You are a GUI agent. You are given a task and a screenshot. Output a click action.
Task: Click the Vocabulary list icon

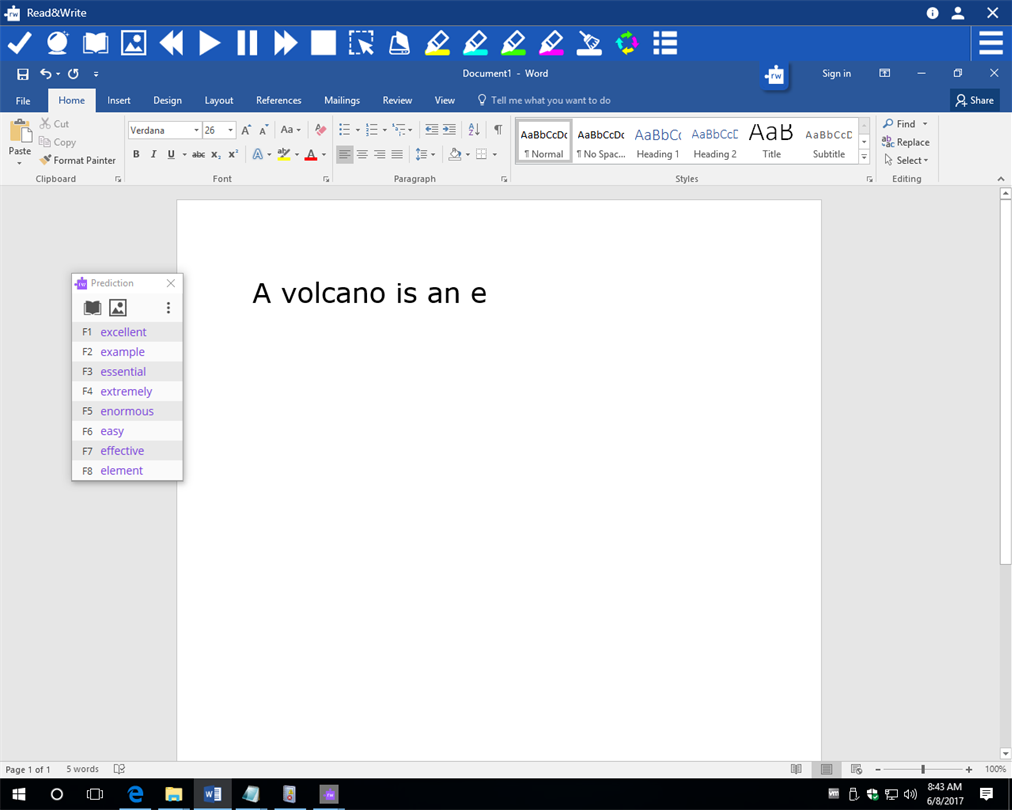pos(665,43)
